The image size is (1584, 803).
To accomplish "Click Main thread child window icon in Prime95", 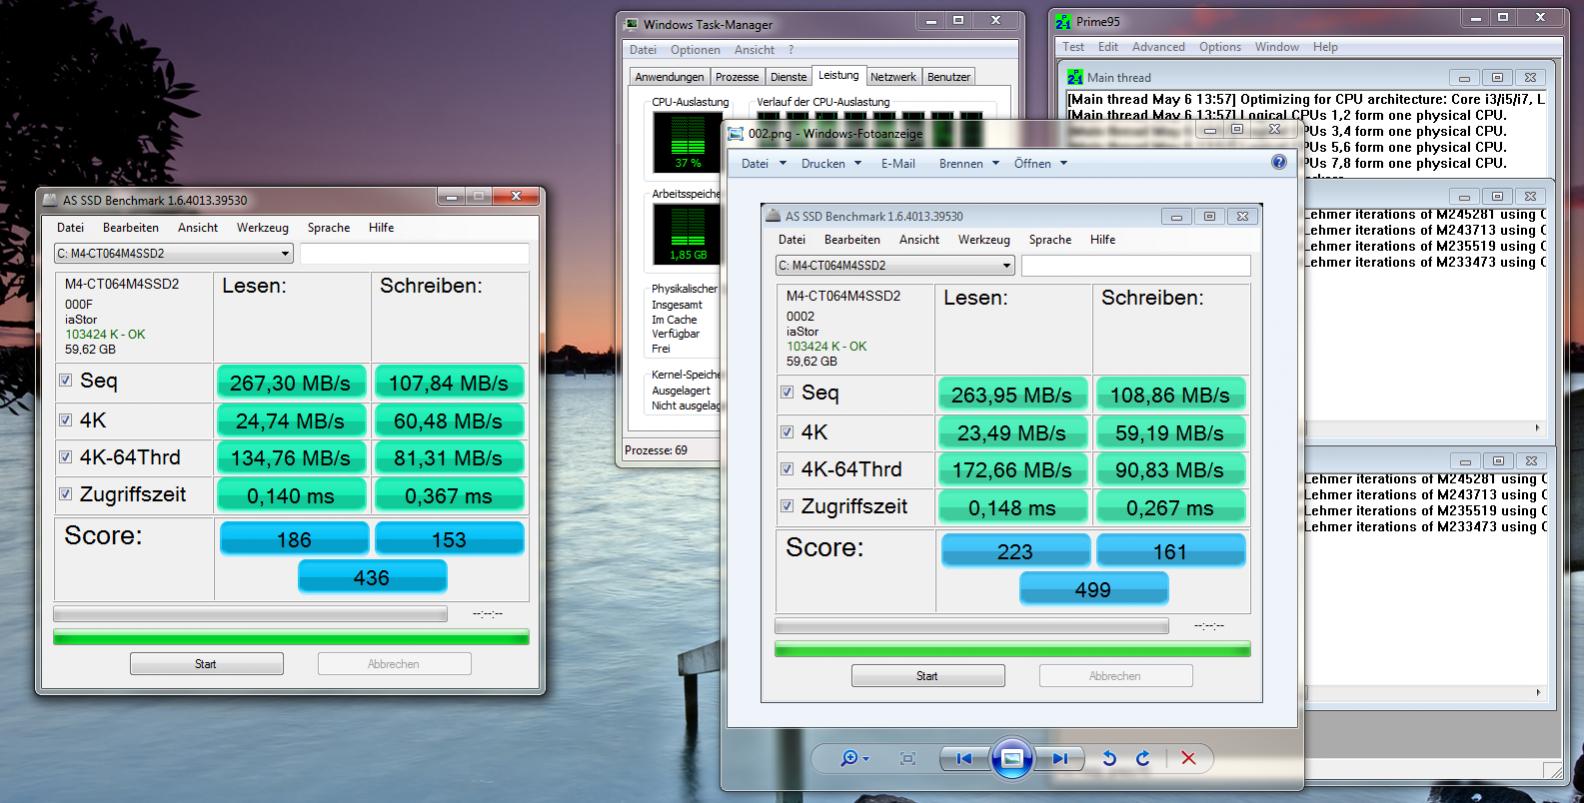I will click(1075, 77).
